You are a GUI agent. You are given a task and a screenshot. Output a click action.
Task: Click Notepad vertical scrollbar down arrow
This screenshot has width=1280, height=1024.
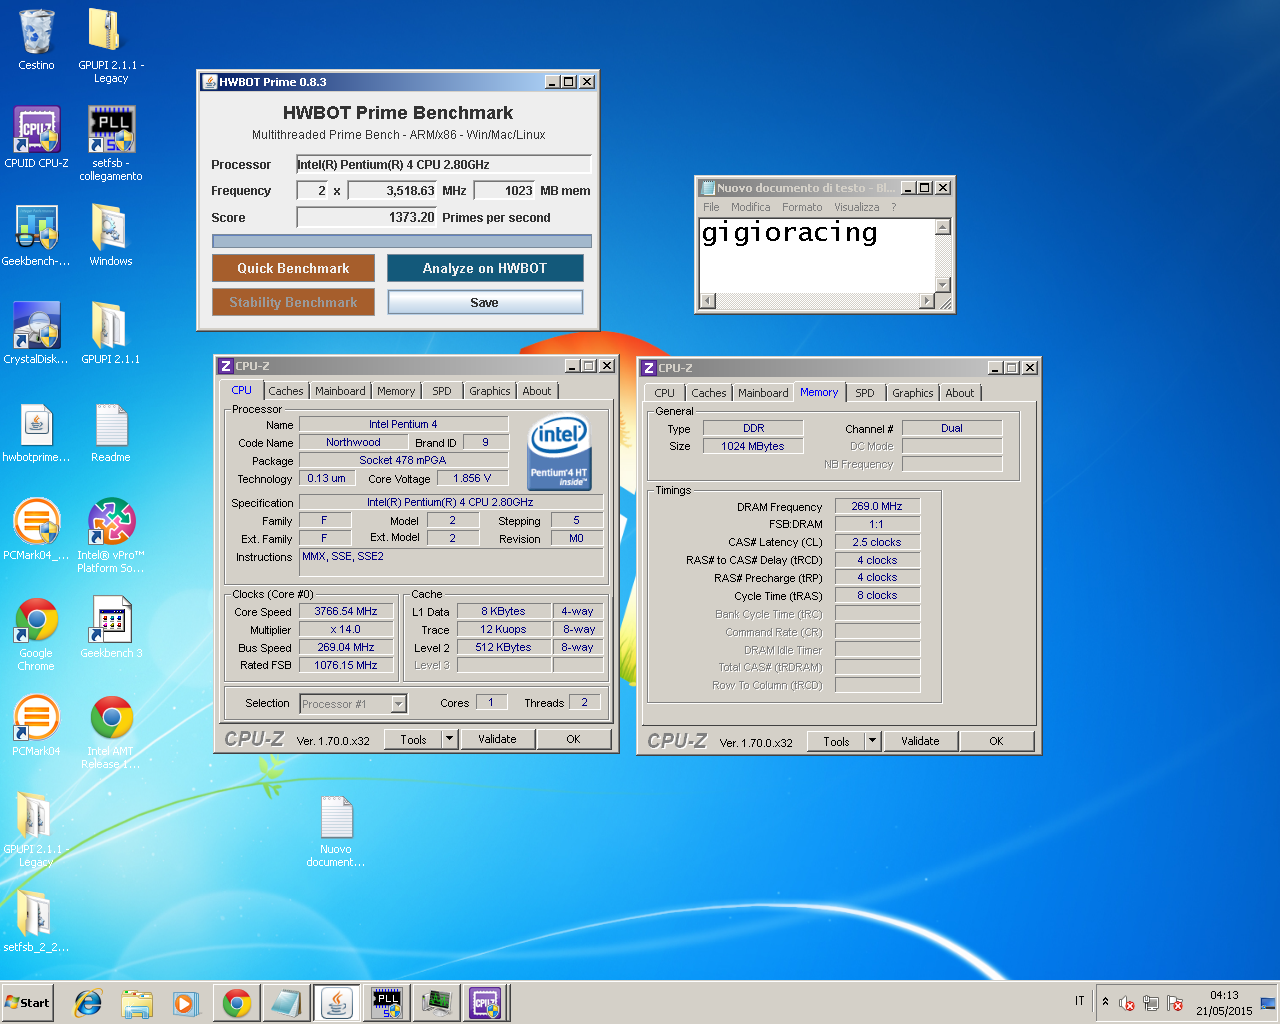(x=942, y=285)
